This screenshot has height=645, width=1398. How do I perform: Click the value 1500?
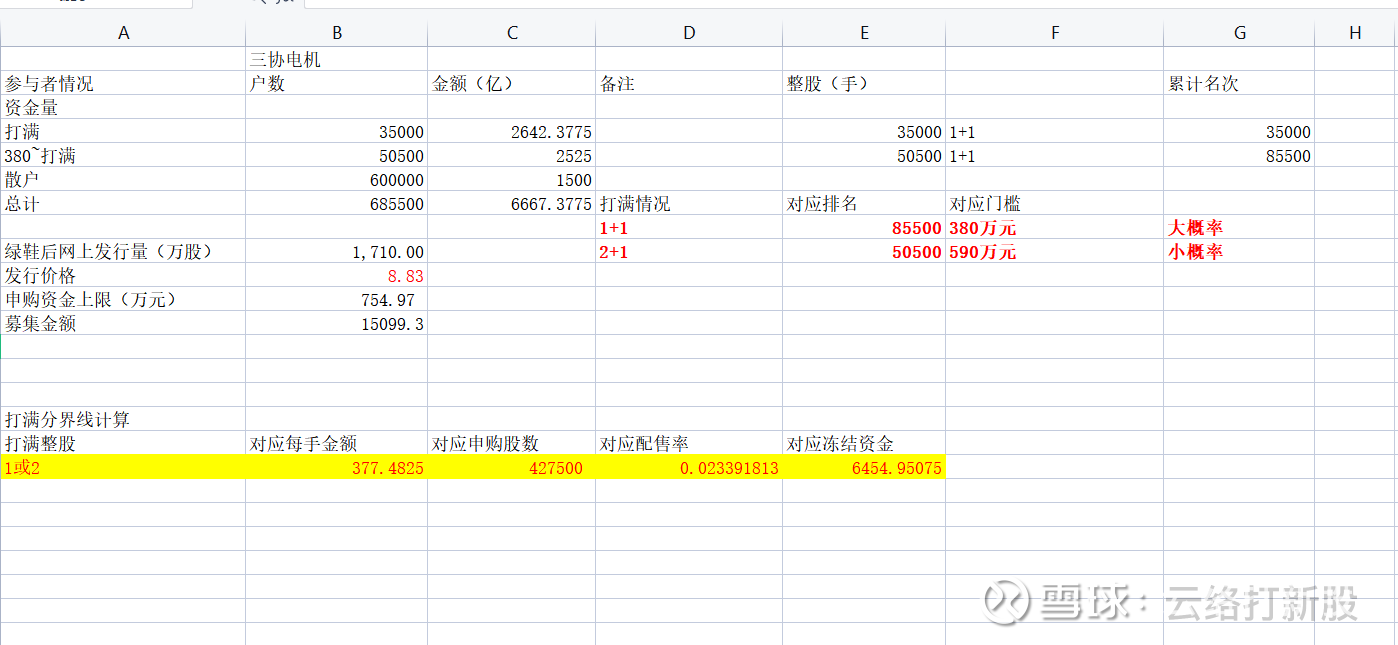511,179
